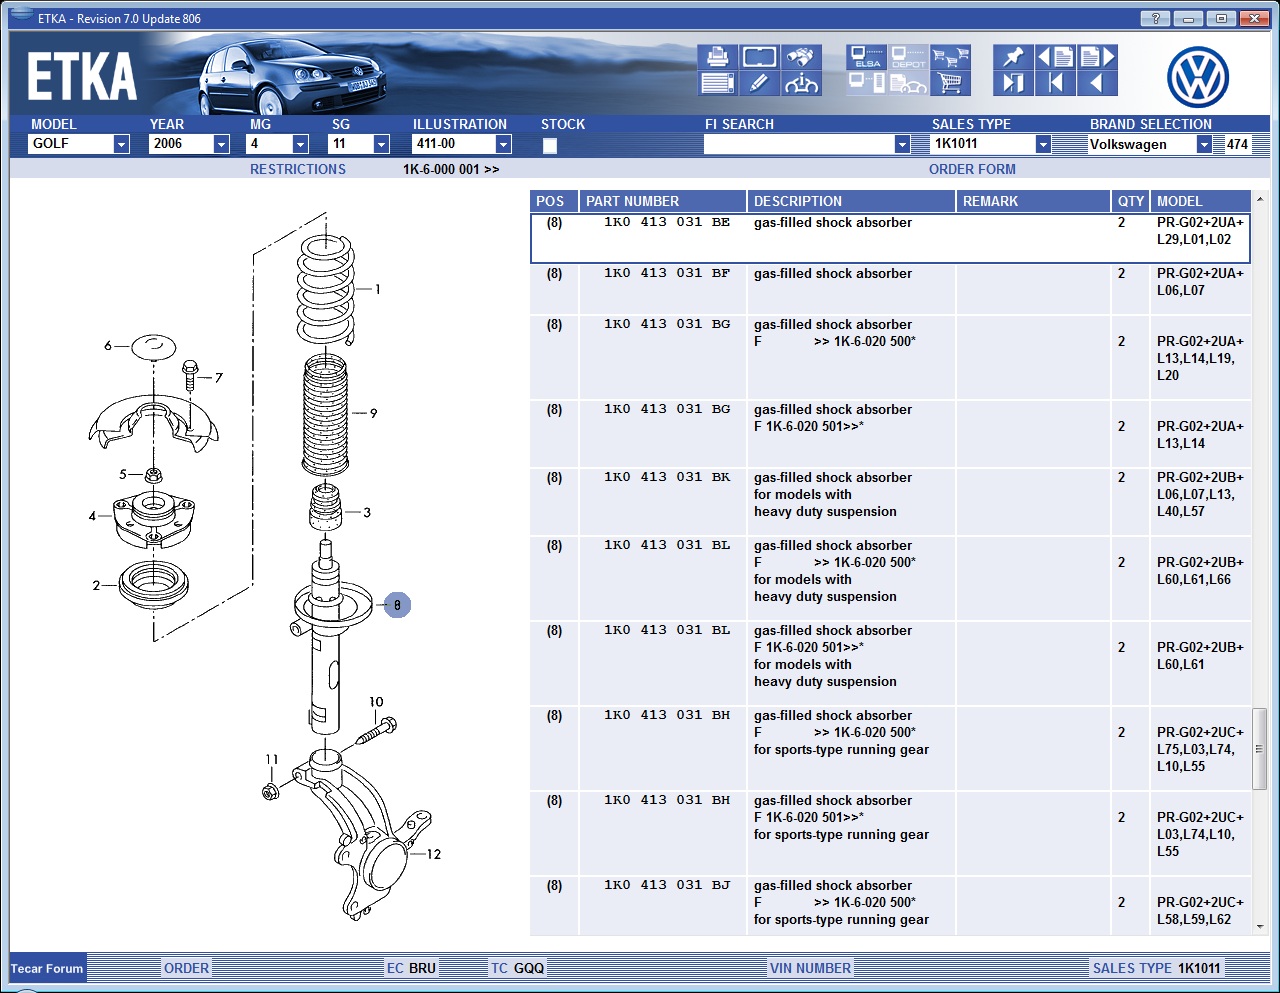This screenshot has height=993, width=1280.
Task: Select position 9 in the illustration
Action: coord(374,413)
